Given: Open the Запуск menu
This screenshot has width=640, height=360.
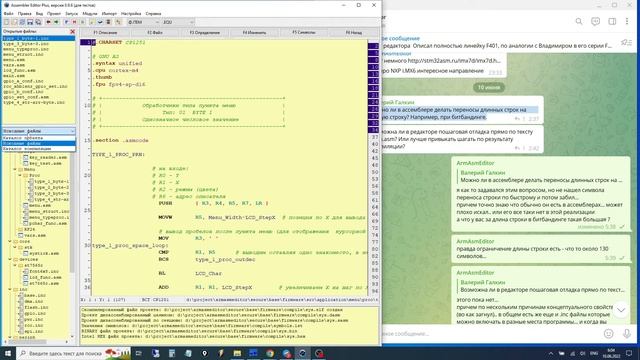Looking at the screenshot, I should 71,13.
